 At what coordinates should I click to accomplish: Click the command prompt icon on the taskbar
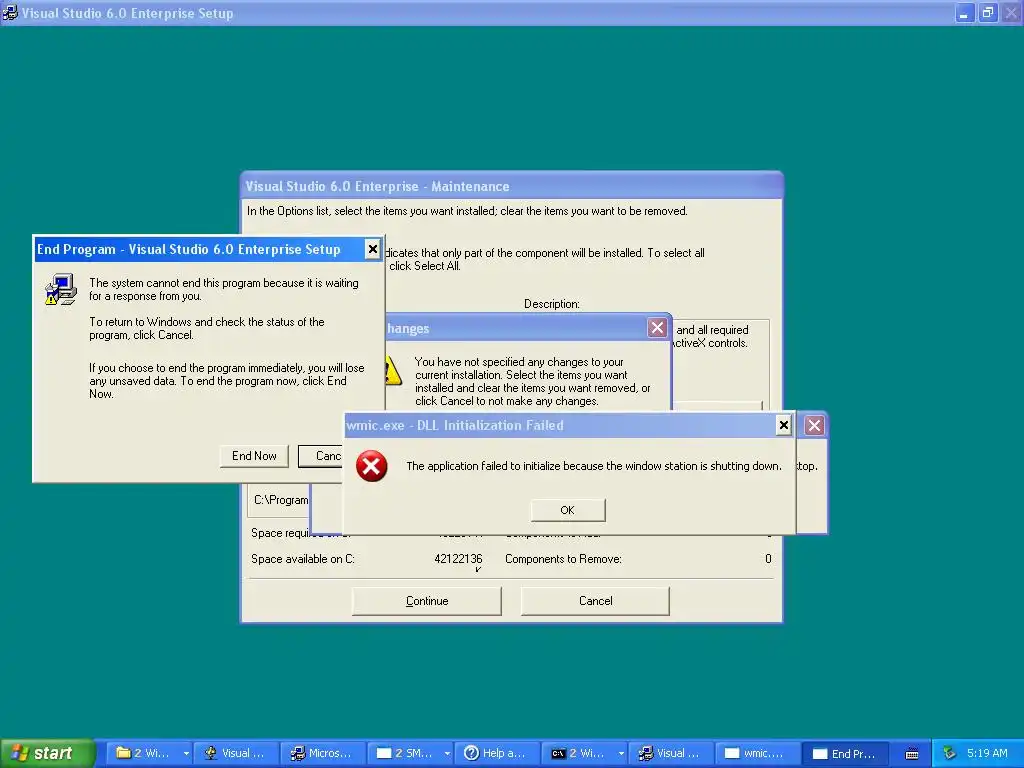[558, 754]
